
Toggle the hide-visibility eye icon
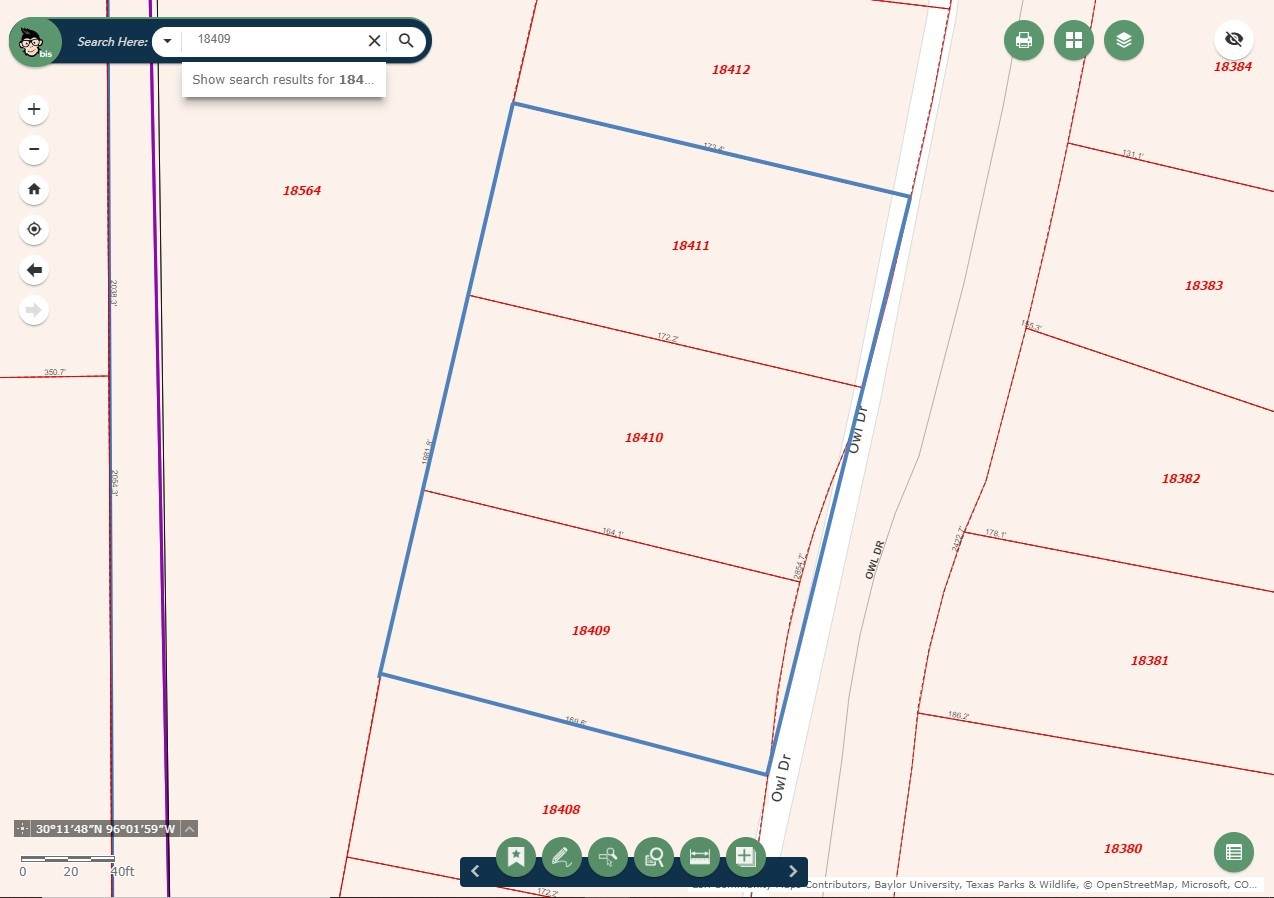[x=1233, y=40]
